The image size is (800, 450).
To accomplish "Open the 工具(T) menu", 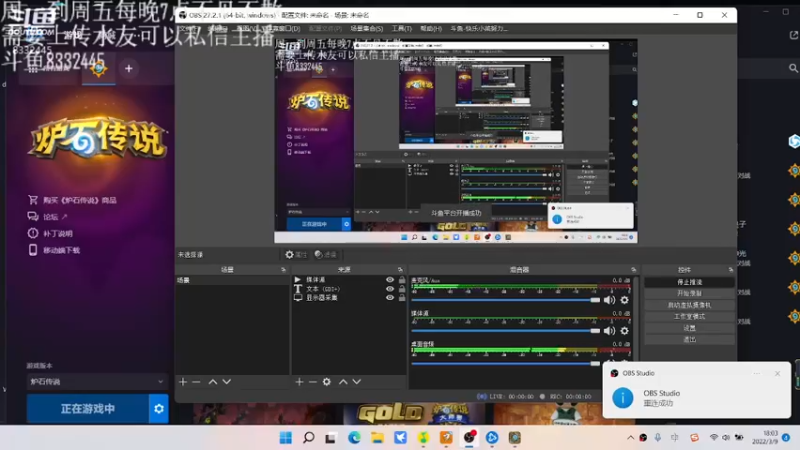I will [x=402, y=29].
